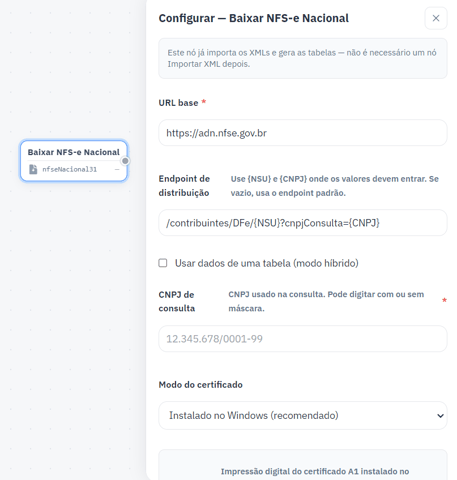Click the 'CNPJ de consulta' label
The image size is (457, 480).
(x=177, y=301)
